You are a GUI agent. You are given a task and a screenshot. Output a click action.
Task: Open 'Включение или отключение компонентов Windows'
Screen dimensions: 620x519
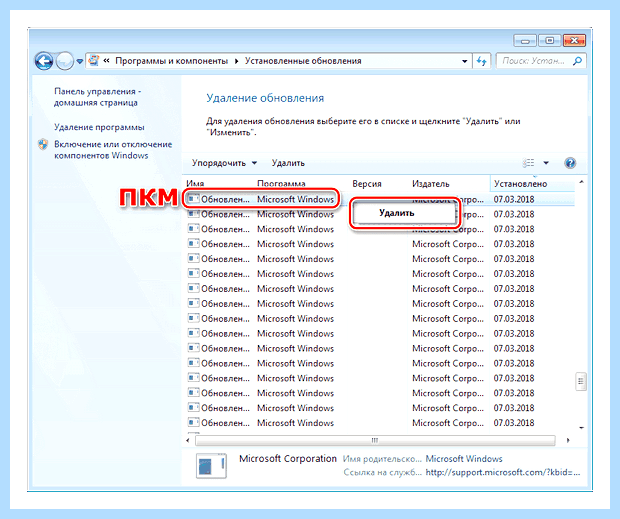coord(113,150)
